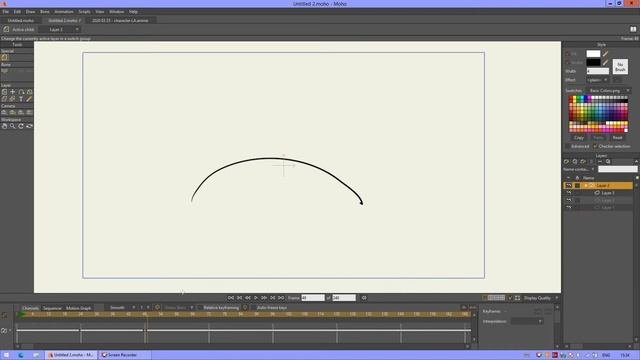Click the pen icon beside Fill color
This screenshot has width=640, height=360.
point(605,53)
